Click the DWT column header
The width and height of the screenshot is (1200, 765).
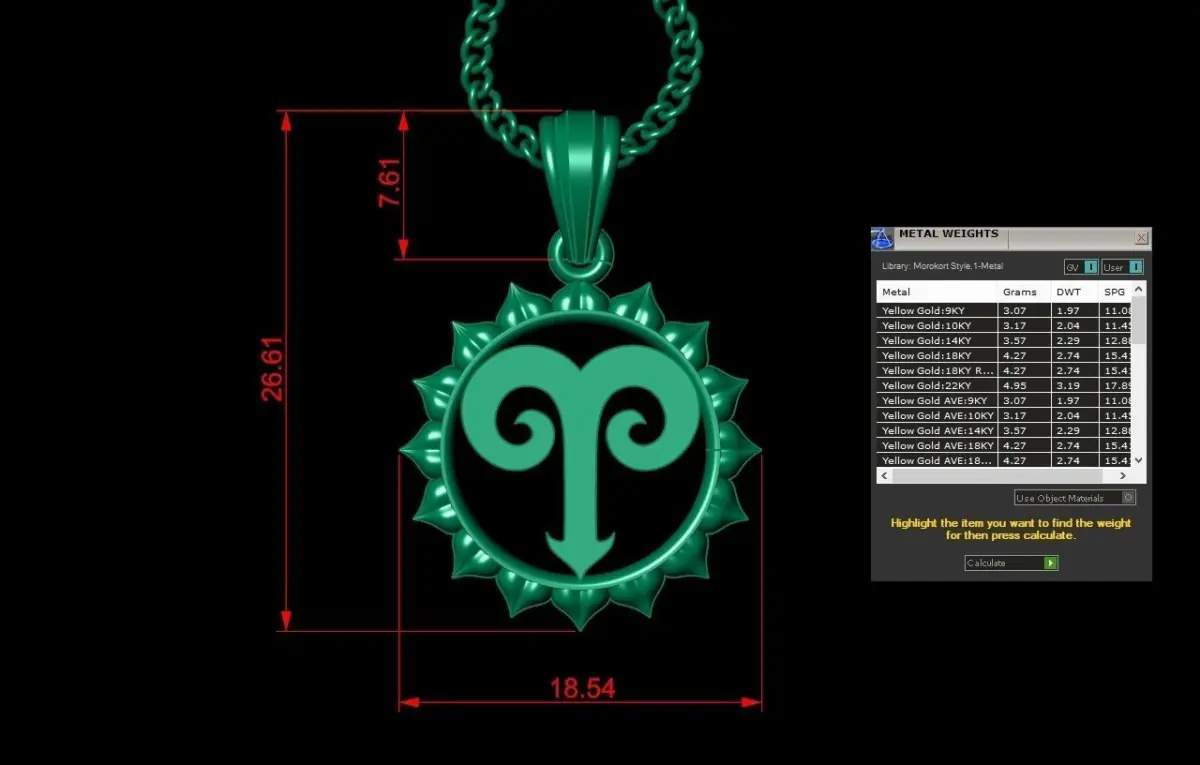pos(1074,292)
